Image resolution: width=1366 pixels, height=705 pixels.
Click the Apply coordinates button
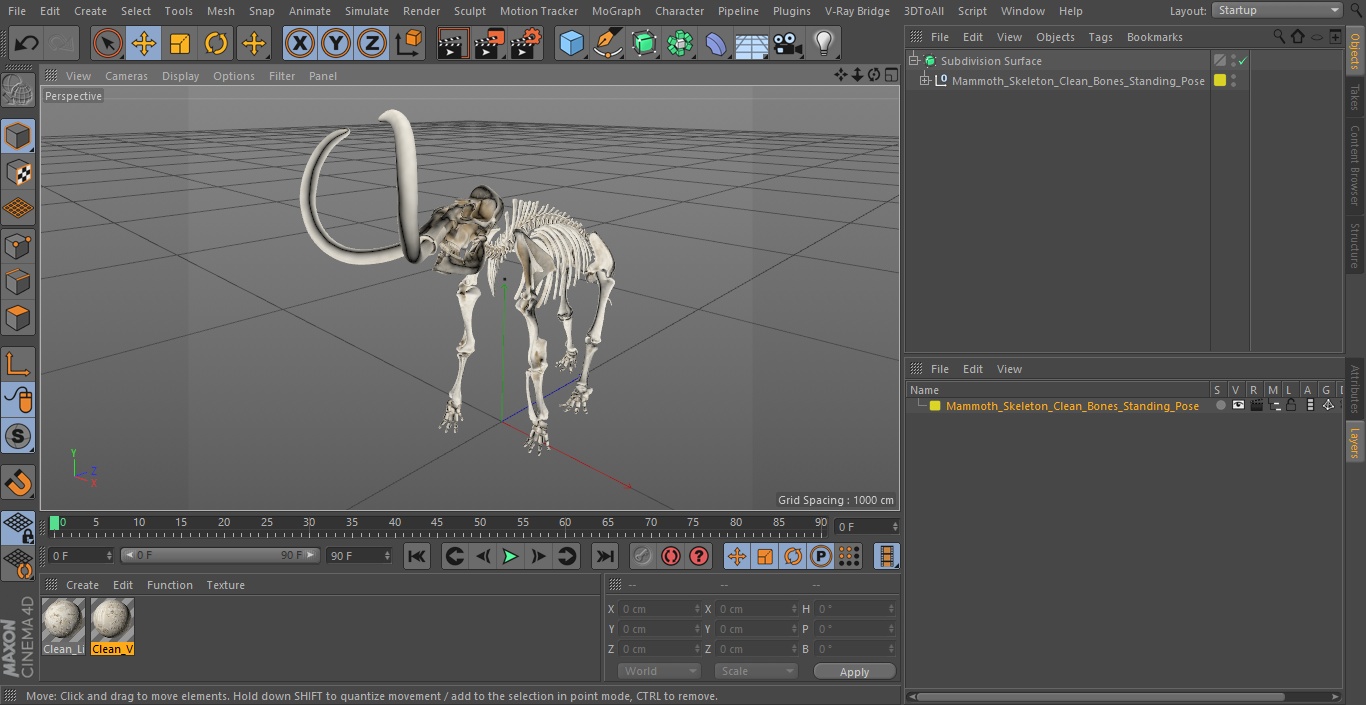click(854, 671)
